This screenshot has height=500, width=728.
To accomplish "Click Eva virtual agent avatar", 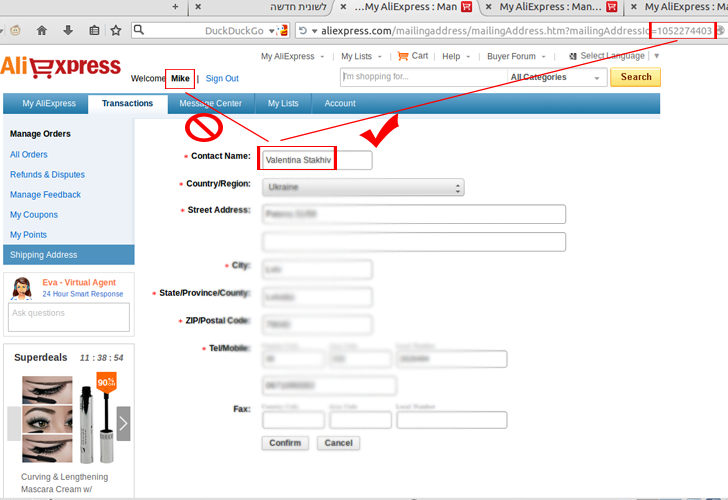I will 21,288.
